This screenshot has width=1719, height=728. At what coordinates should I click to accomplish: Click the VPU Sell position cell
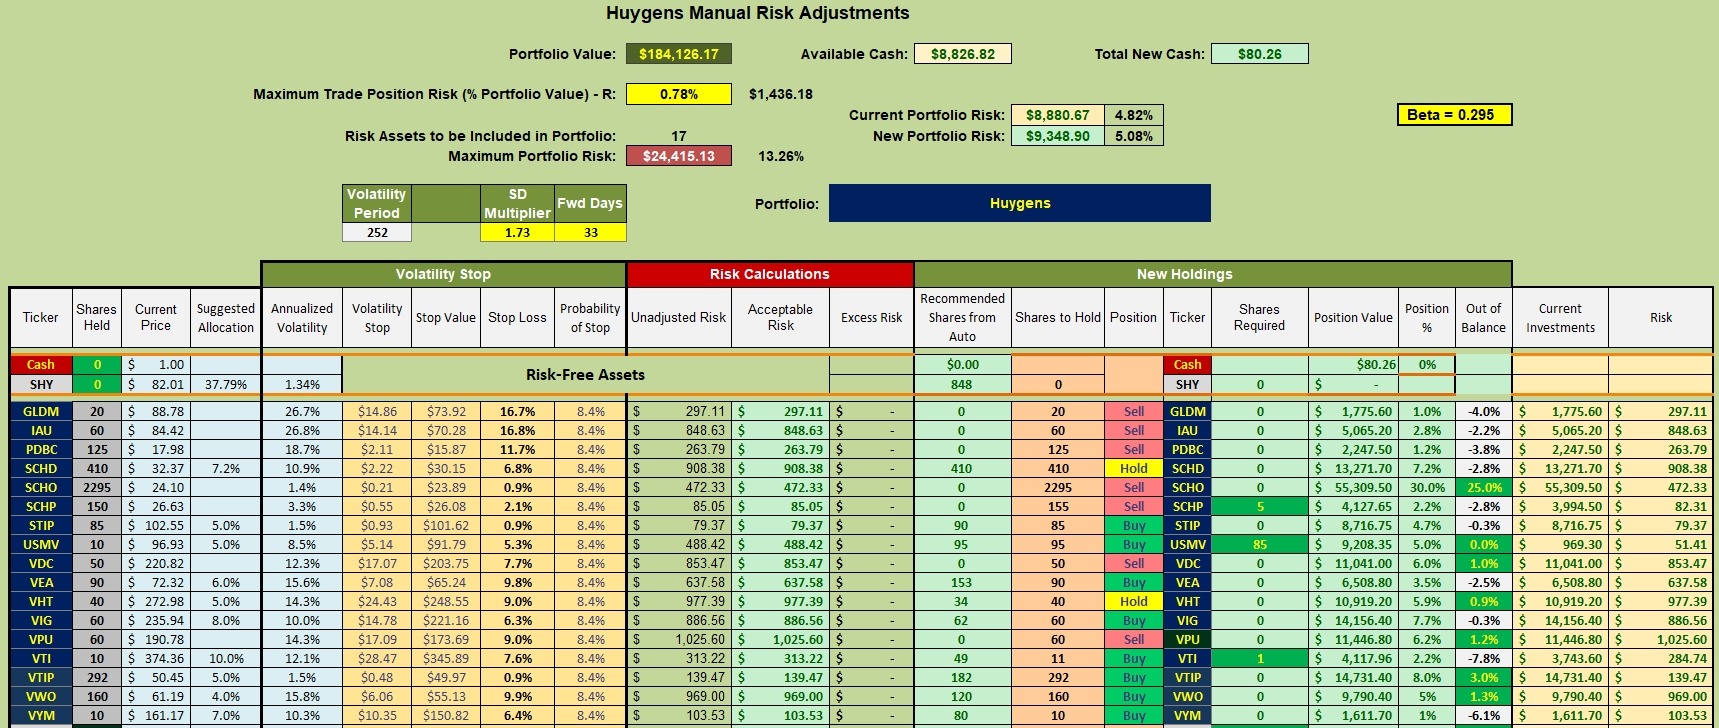coord(1134,639)
